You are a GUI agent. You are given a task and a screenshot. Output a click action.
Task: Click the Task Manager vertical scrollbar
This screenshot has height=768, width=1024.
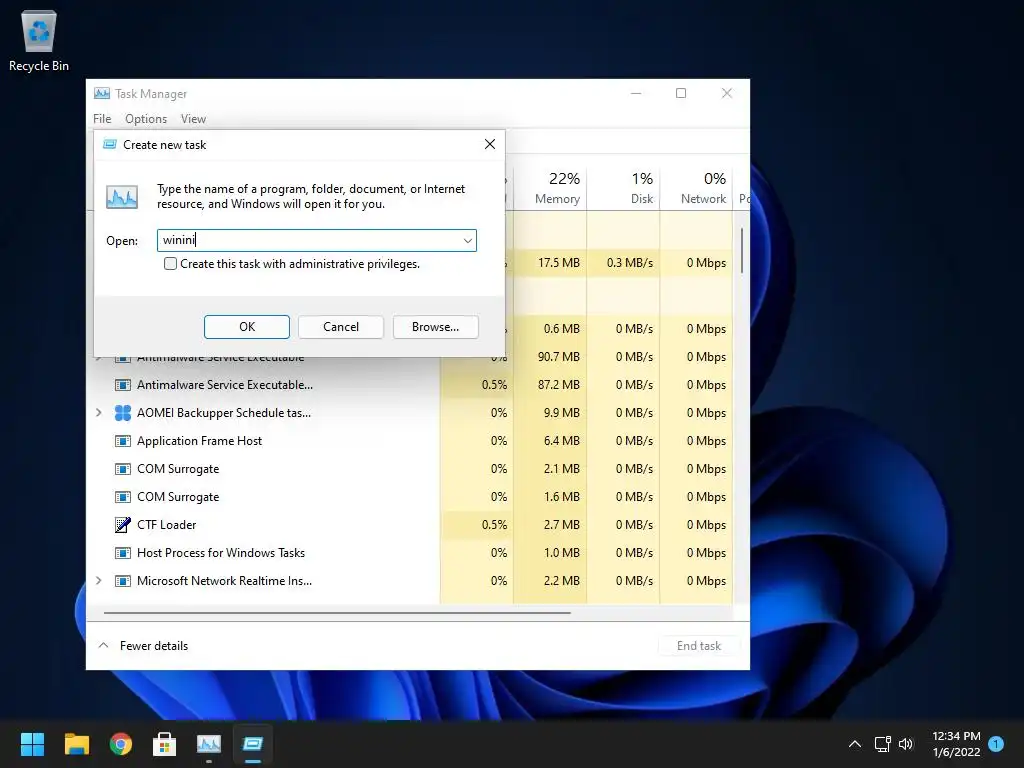click(742, 250)
